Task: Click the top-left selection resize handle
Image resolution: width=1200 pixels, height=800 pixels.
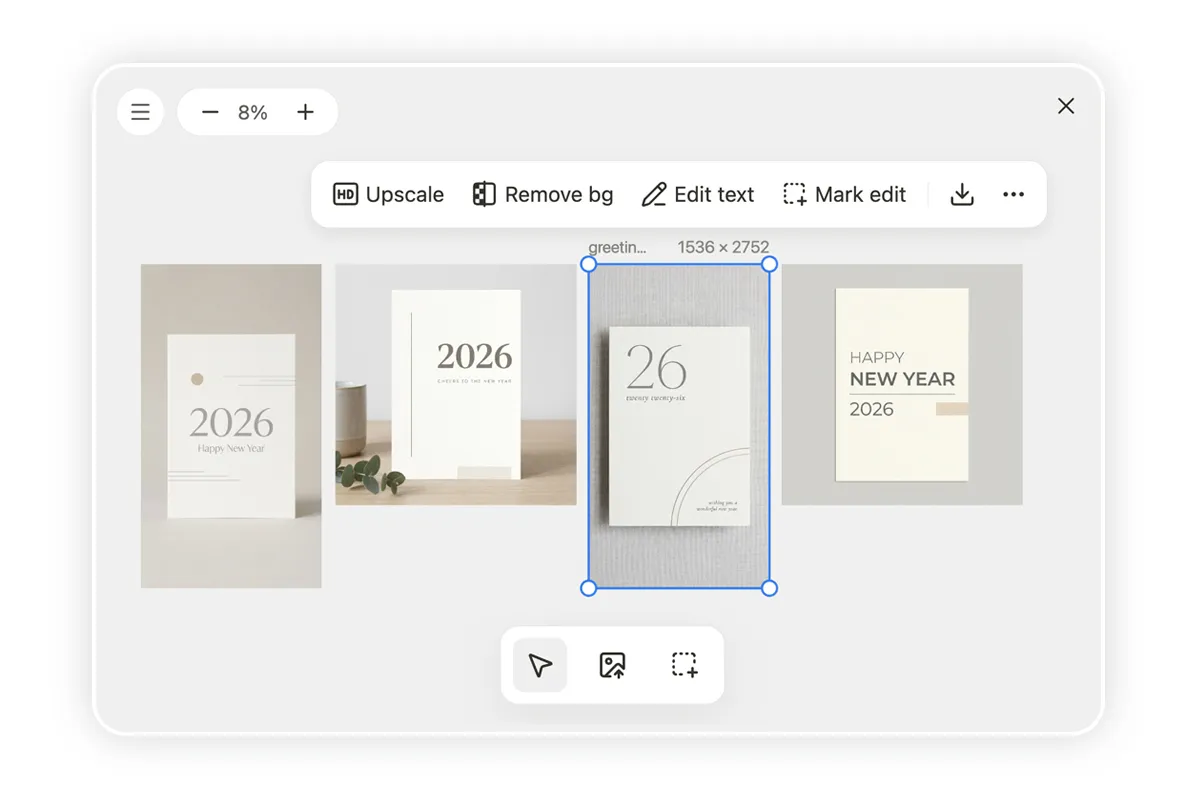Action: pos(589,264)
